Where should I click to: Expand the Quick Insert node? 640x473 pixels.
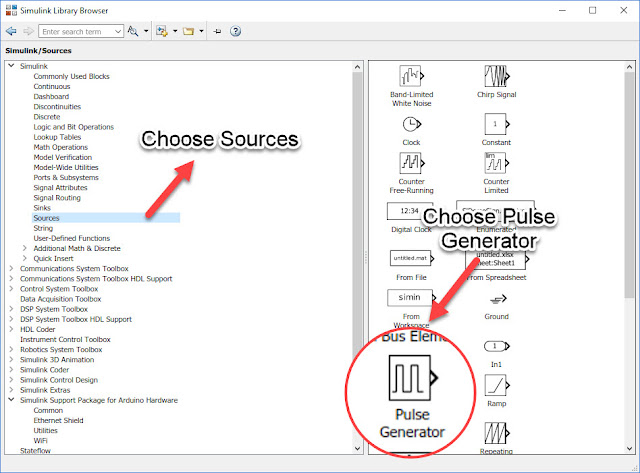(24, 258)
